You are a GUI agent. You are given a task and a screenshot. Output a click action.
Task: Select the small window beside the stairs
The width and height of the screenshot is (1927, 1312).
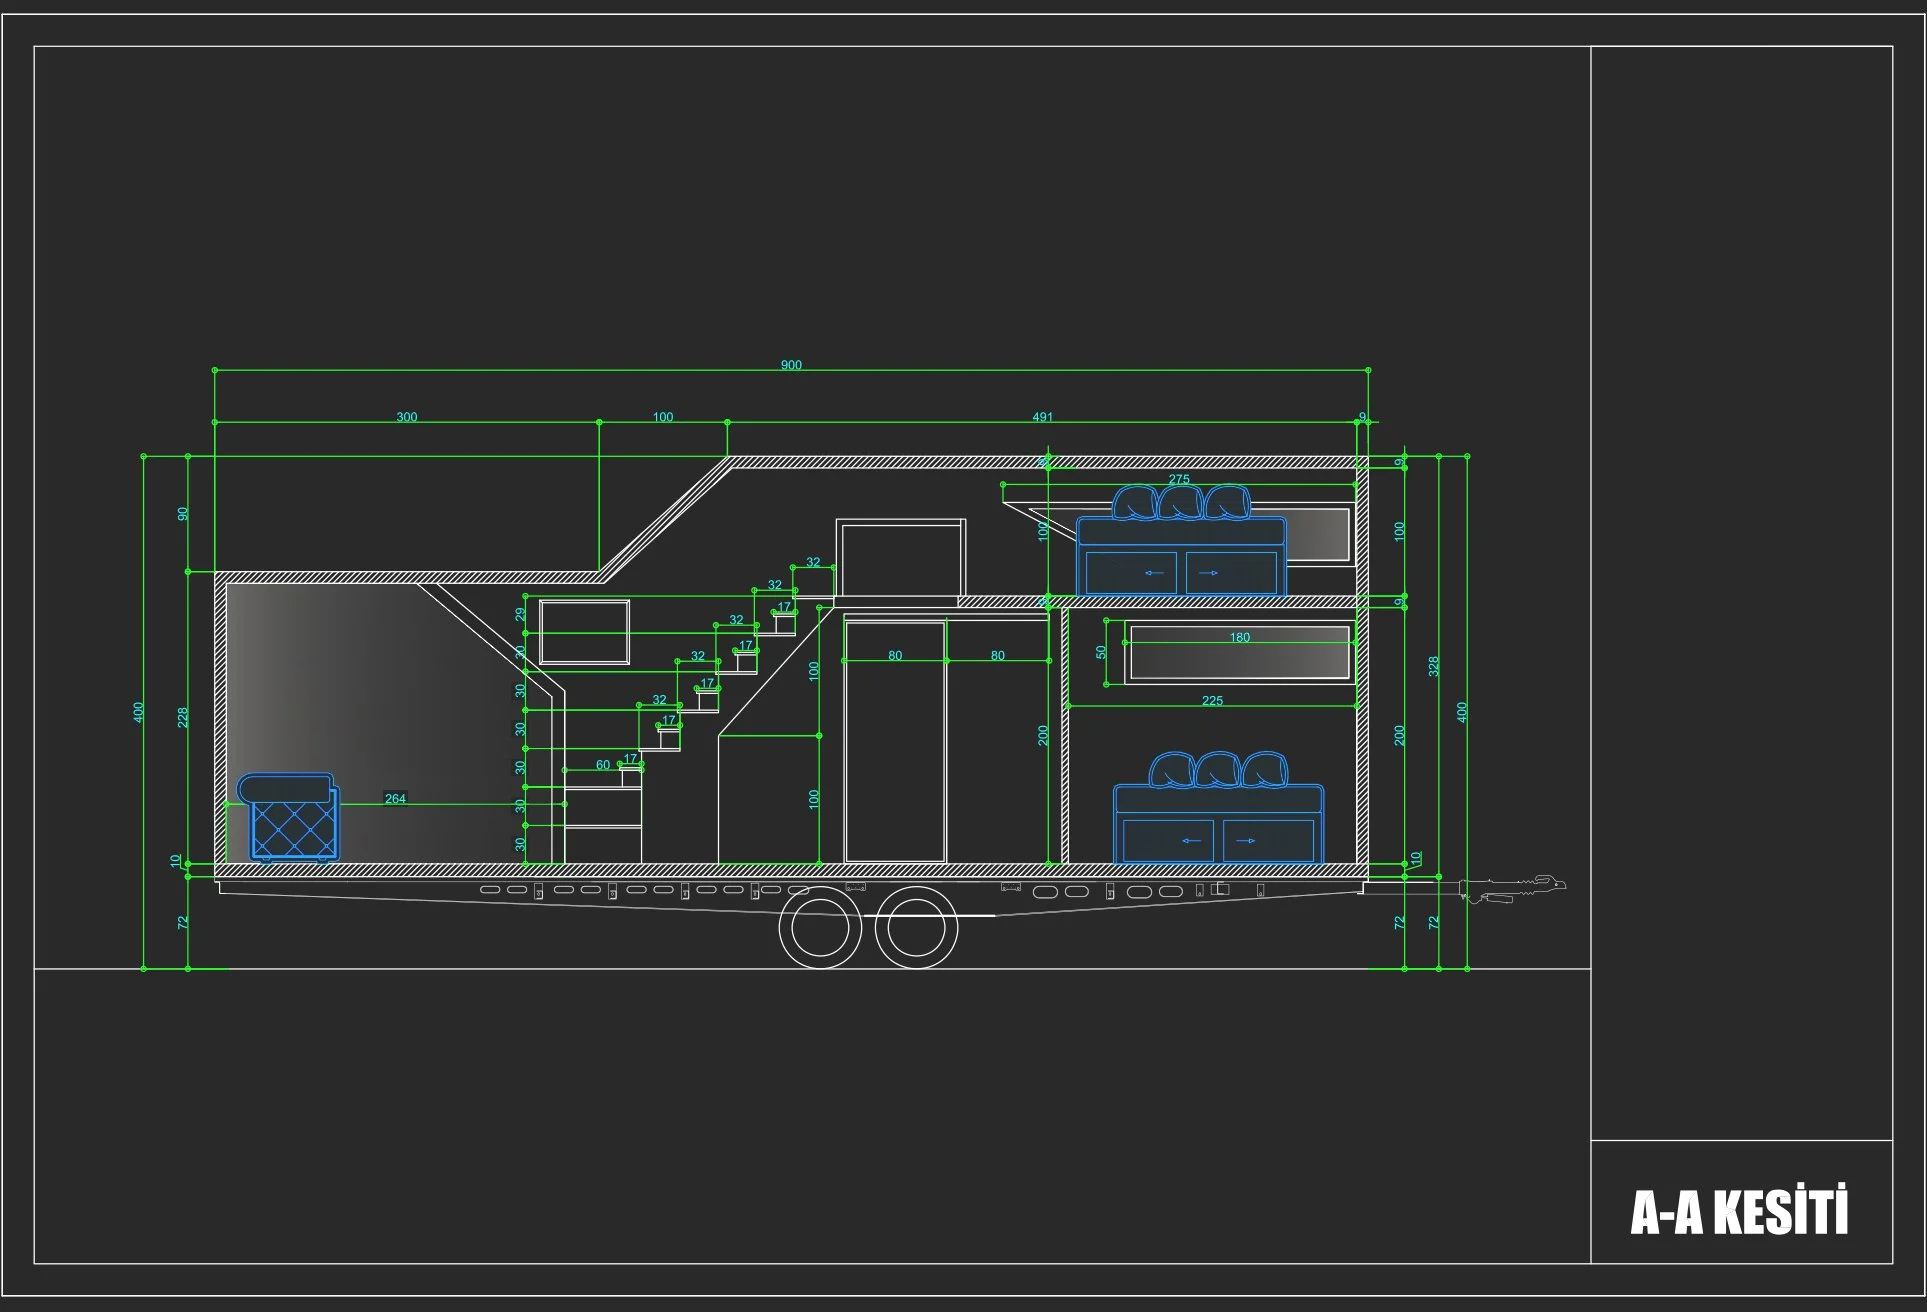click(x=585, y=632)
